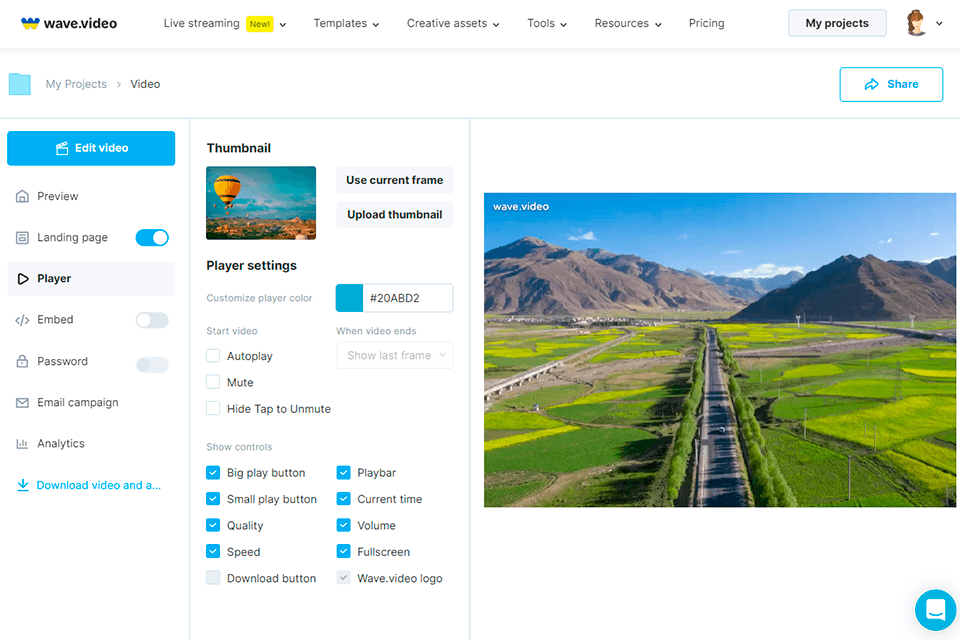The width and height of the screenshot is (960, 640).
Task: Uncheck the Big play button checkbox
Action: [x=213, y=473]
